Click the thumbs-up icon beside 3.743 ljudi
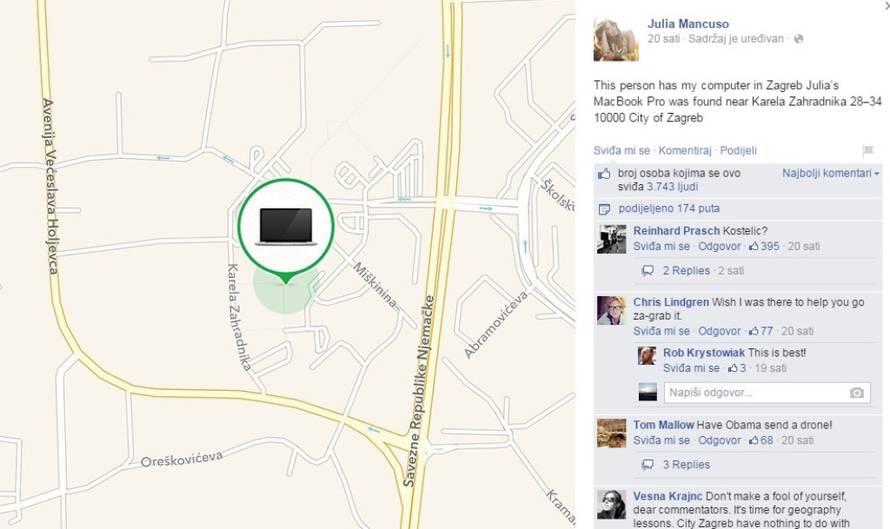The width and height of the screenshot is (890, 529). coord(604,174)
